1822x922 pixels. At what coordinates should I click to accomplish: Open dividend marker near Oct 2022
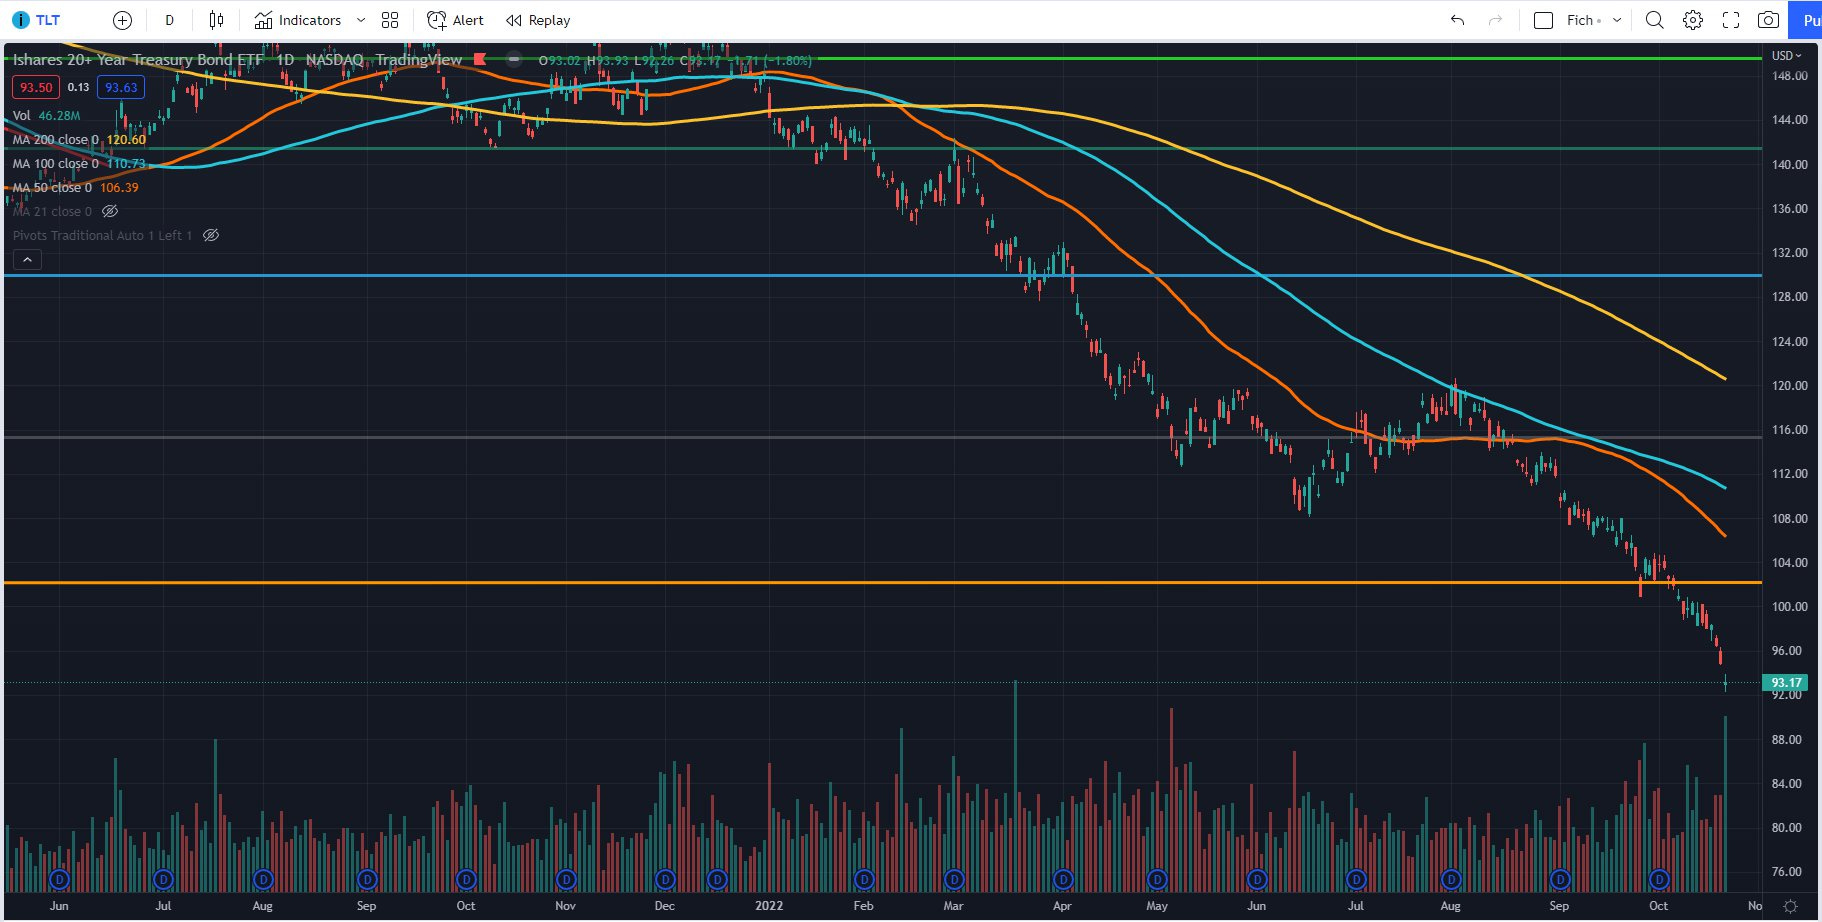(1659, 880)
